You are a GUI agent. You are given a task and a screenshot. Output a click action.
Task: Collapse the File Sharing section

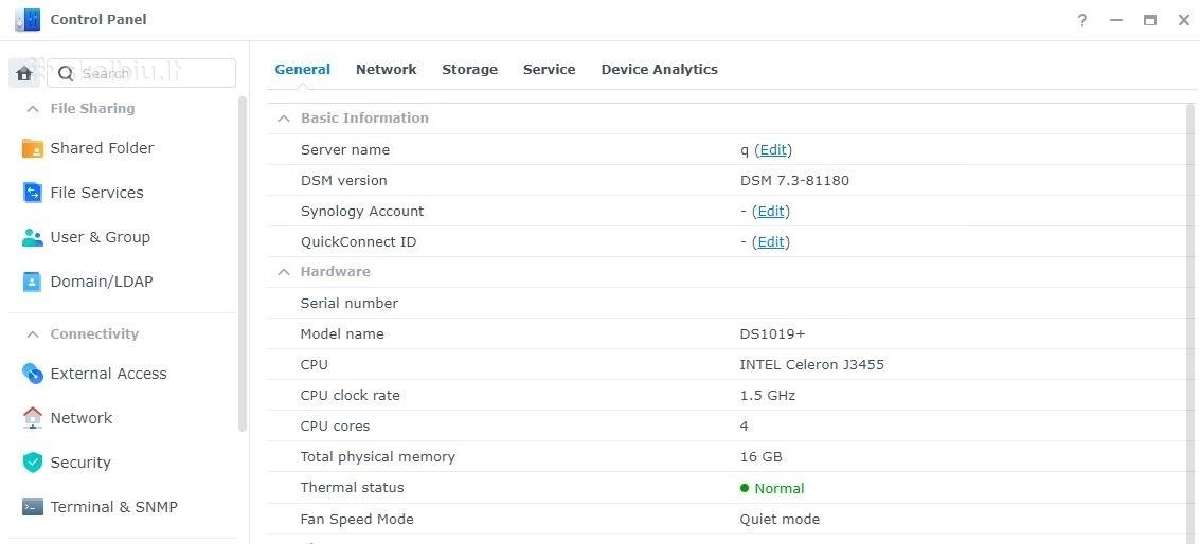click(33, 109)
